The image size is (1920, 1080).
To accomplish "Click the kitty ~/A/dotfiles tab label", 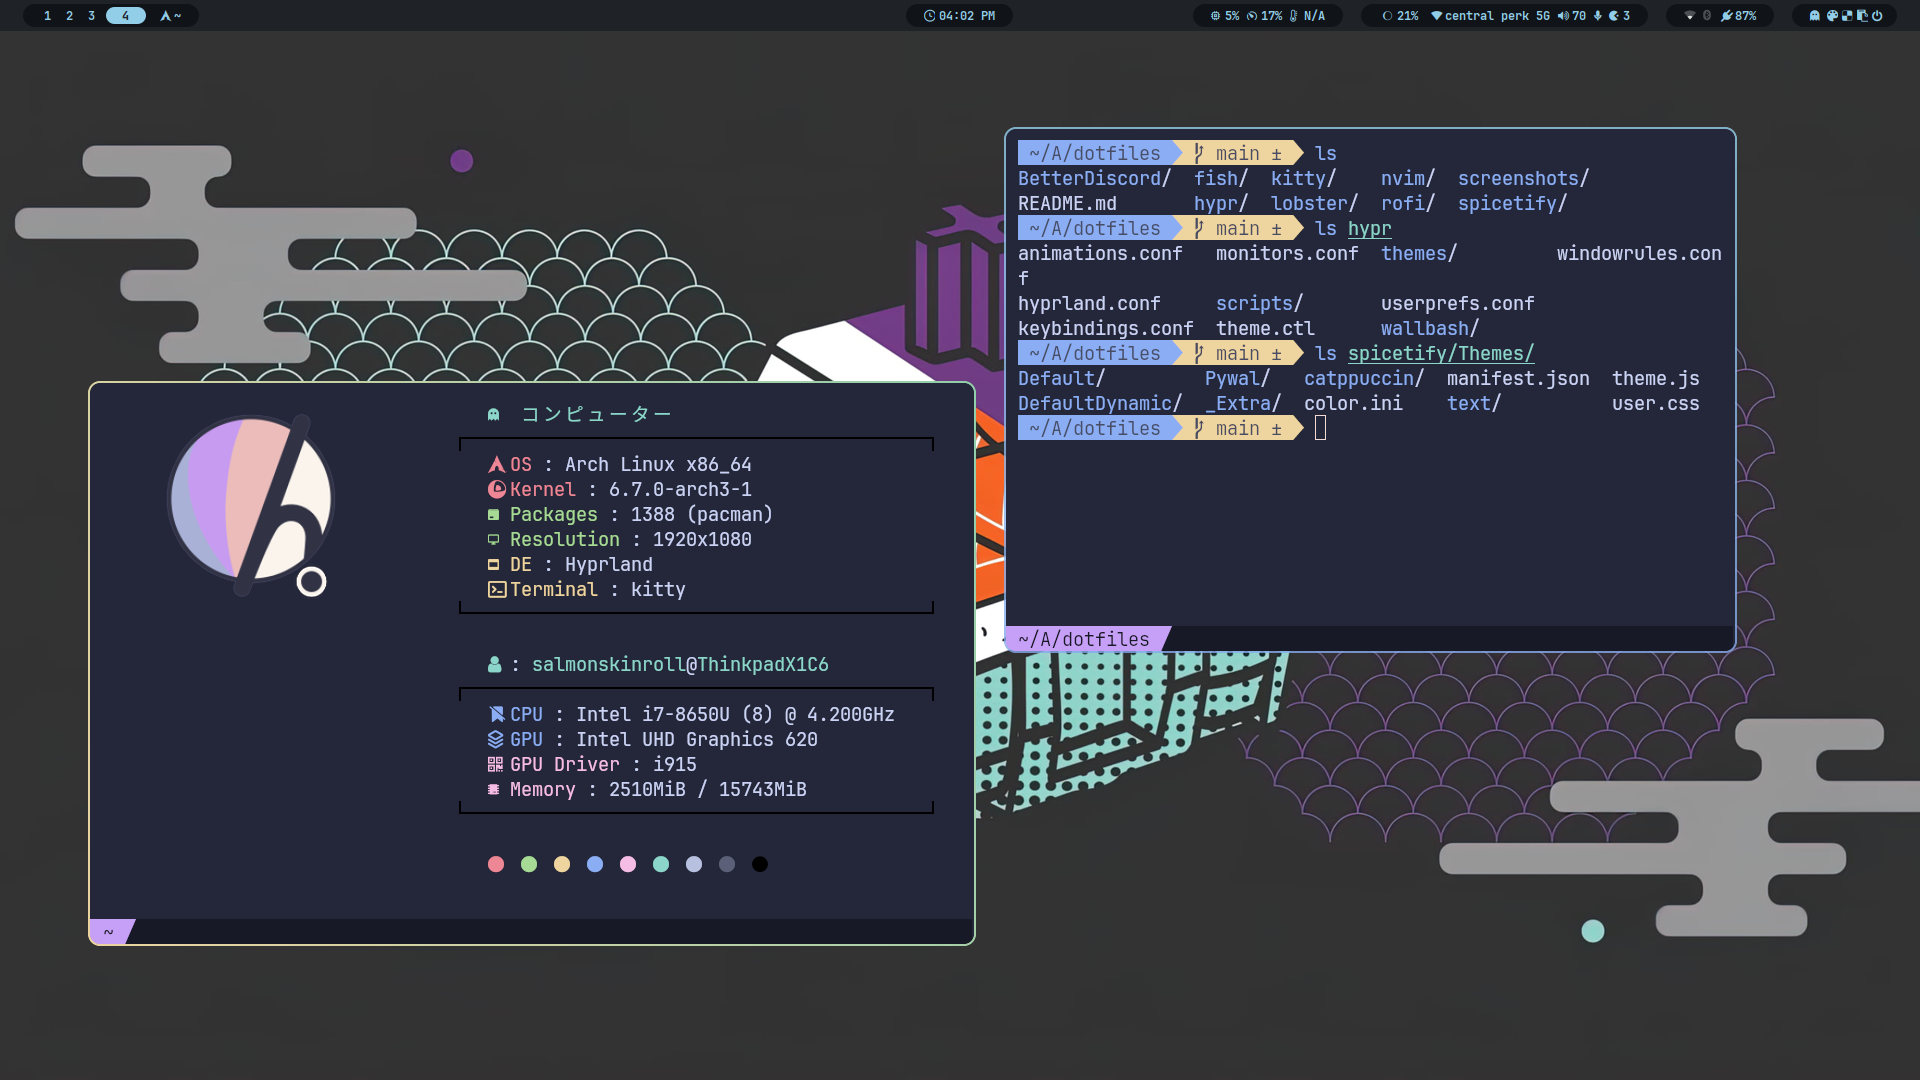I will [1083, 639].
